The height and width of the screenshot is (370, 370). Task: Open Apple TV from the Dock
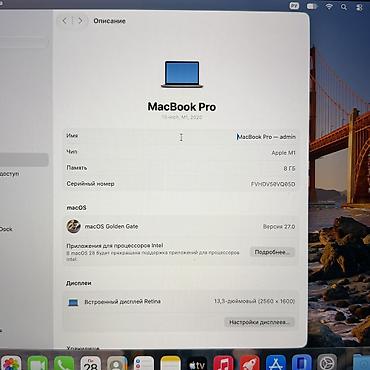click(x=197, y=363)
